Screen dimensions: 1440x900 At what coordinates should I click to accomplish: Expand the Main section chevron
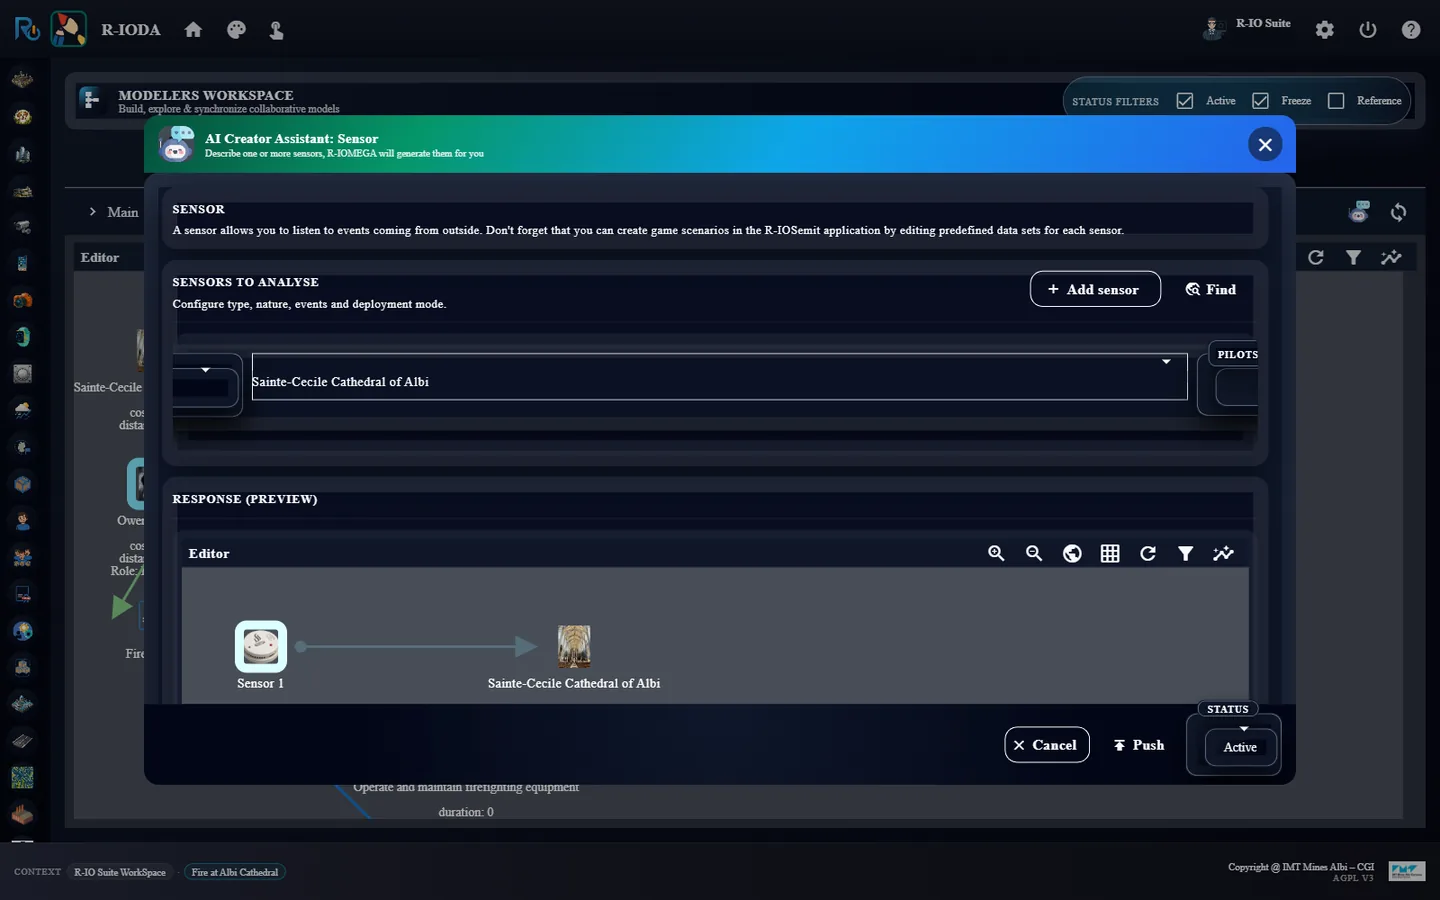pos(93,212)
